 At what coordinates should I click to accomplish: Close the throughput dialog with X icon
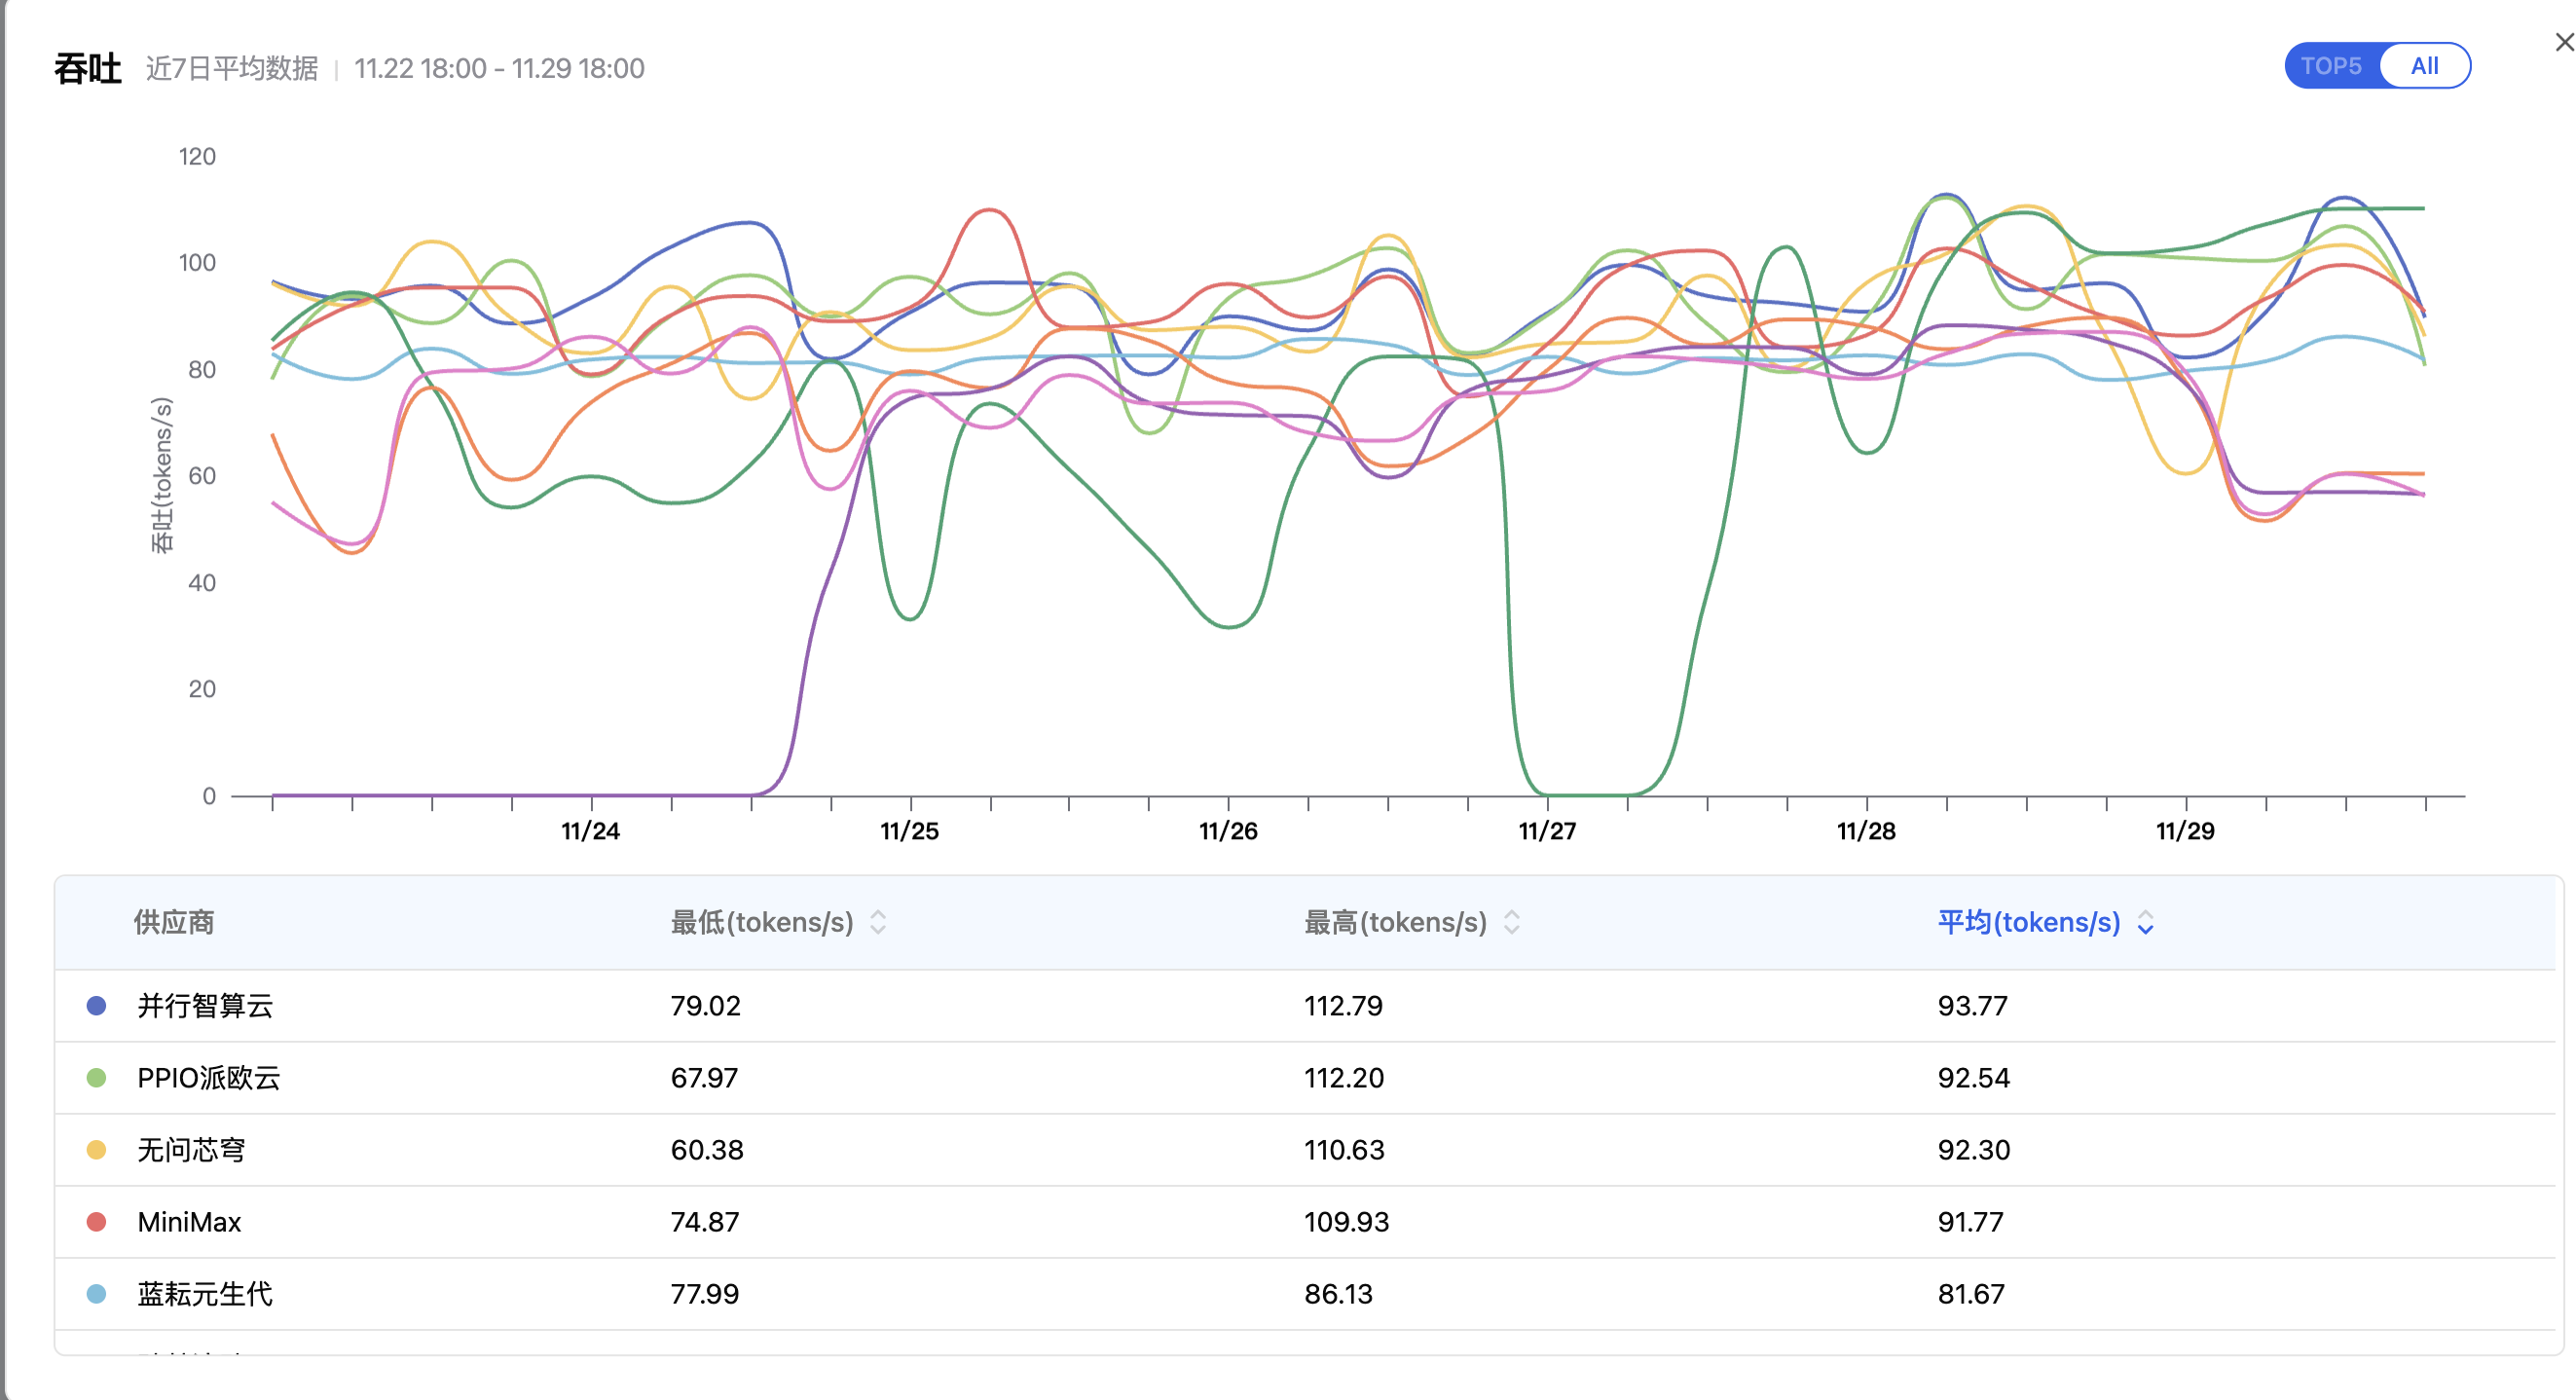point(2563,43)
